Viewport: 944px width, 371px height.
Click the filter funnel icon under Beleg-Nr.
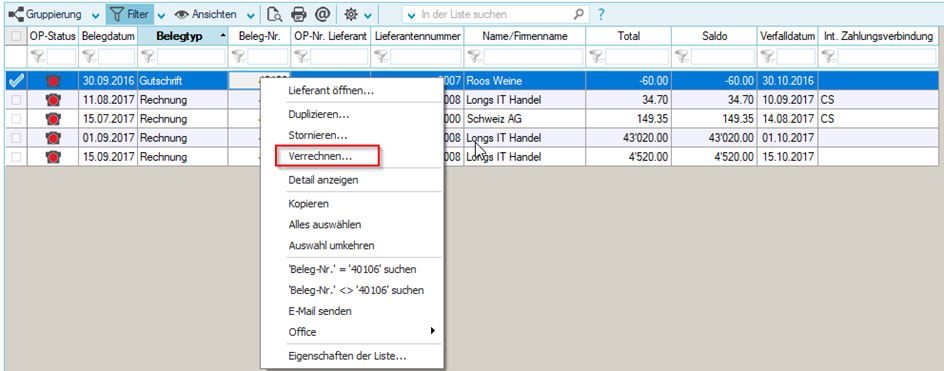tap(239, 57)
